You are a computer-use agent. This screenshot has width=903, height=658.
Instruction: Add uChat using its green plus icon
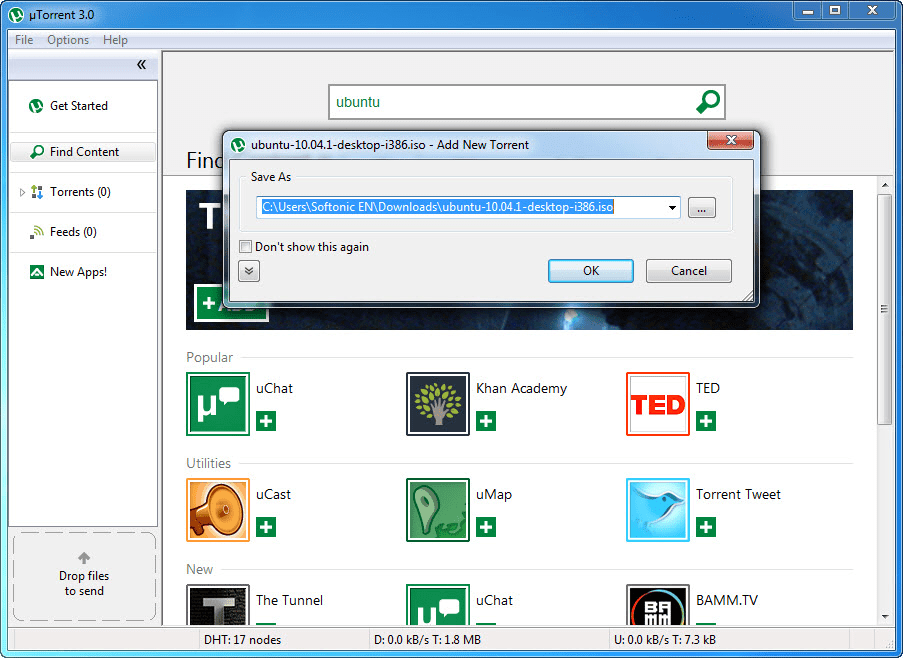265,422
